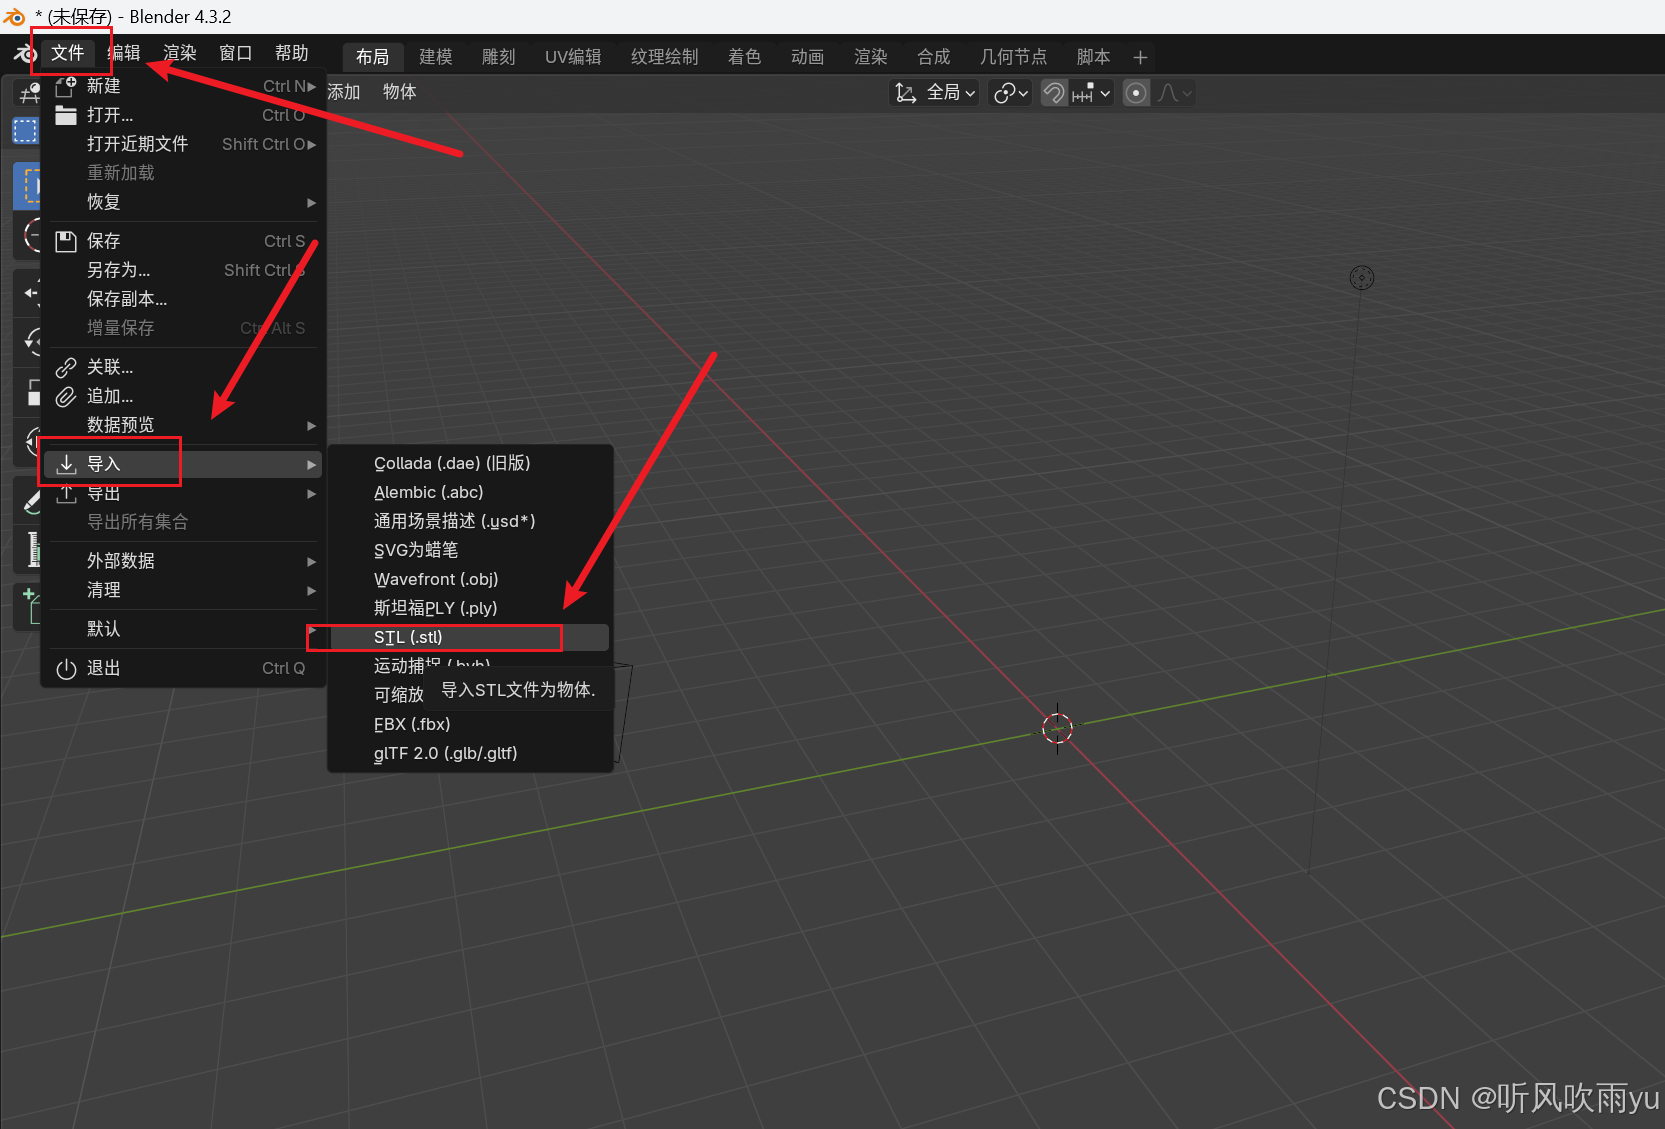The image size is (1665, 1129).
Task: Click the Blender logo icon in the menu bar
Action: pos(24,54)
